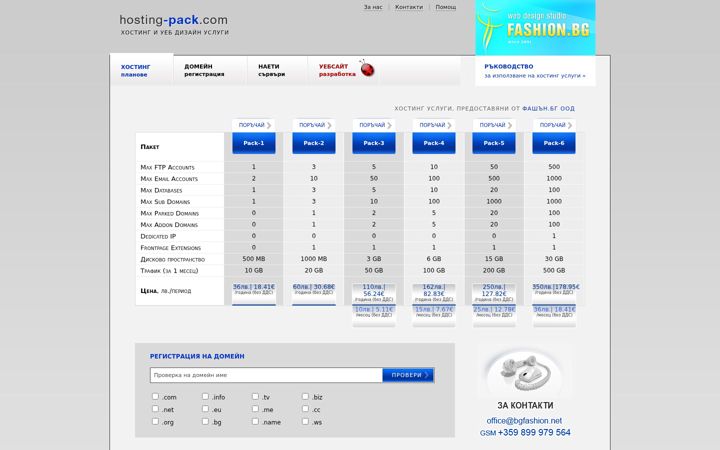This screenshot has height=450, width=720.
Task: Click the telephone and mouse contact image
Action: click(x=524, y=371)
